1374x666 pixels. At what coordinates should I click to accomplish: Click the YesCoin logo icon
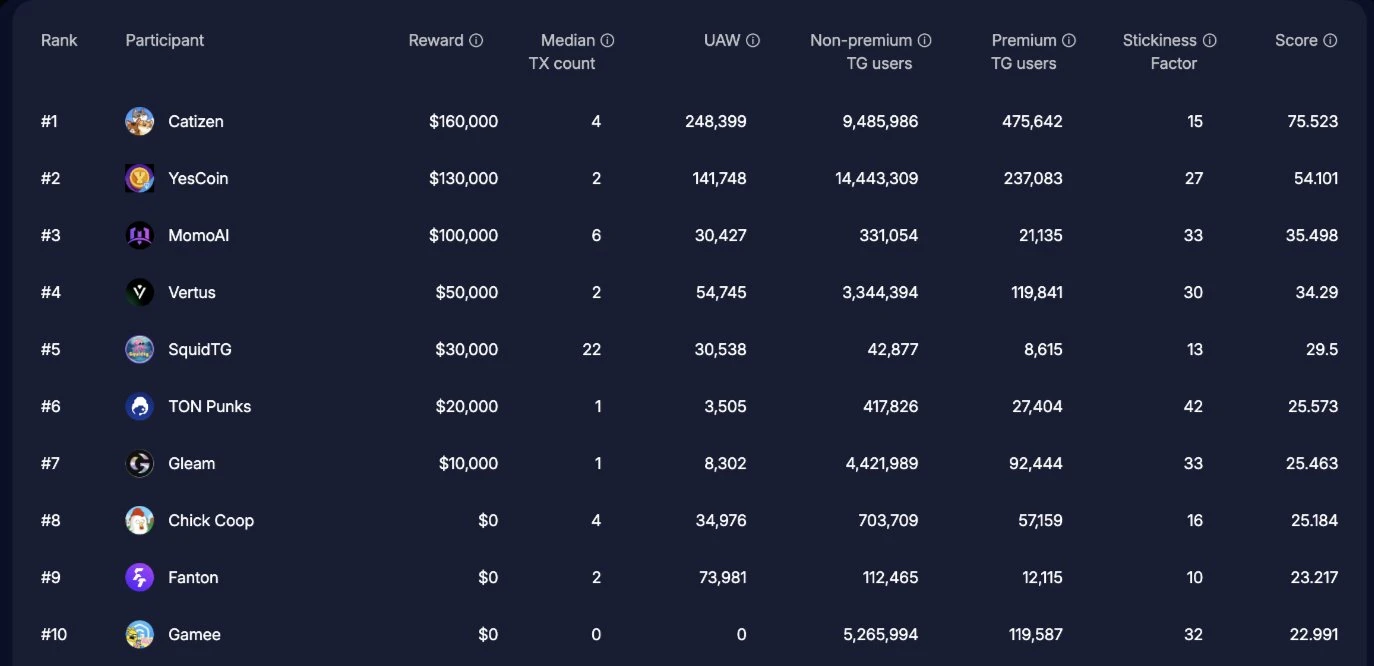pyautogui.click(x=139, y=178)
